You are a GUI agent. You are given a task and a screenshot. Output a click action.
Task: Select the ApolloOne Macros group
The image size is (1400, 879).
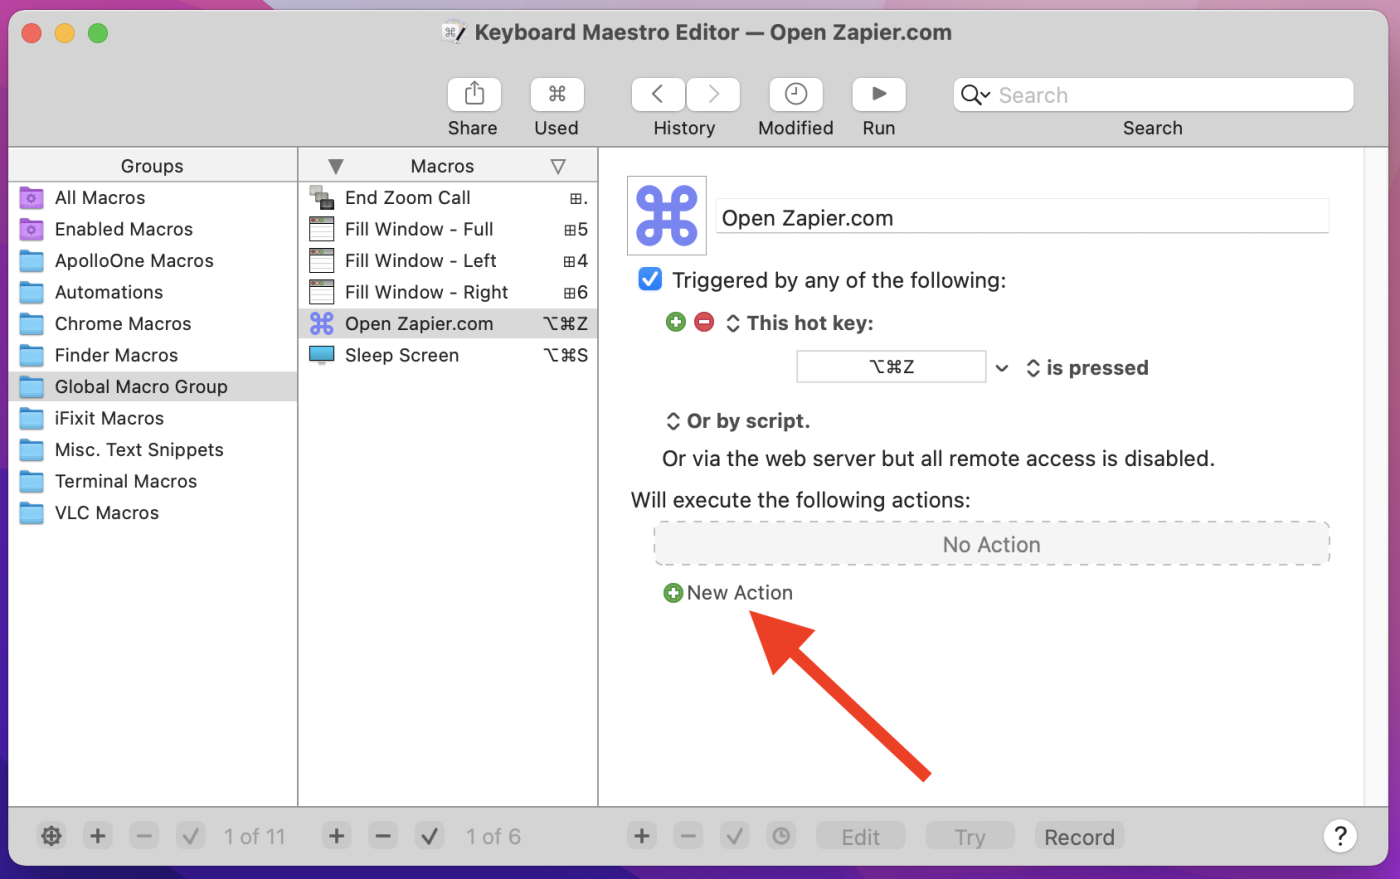coord(153,261)
